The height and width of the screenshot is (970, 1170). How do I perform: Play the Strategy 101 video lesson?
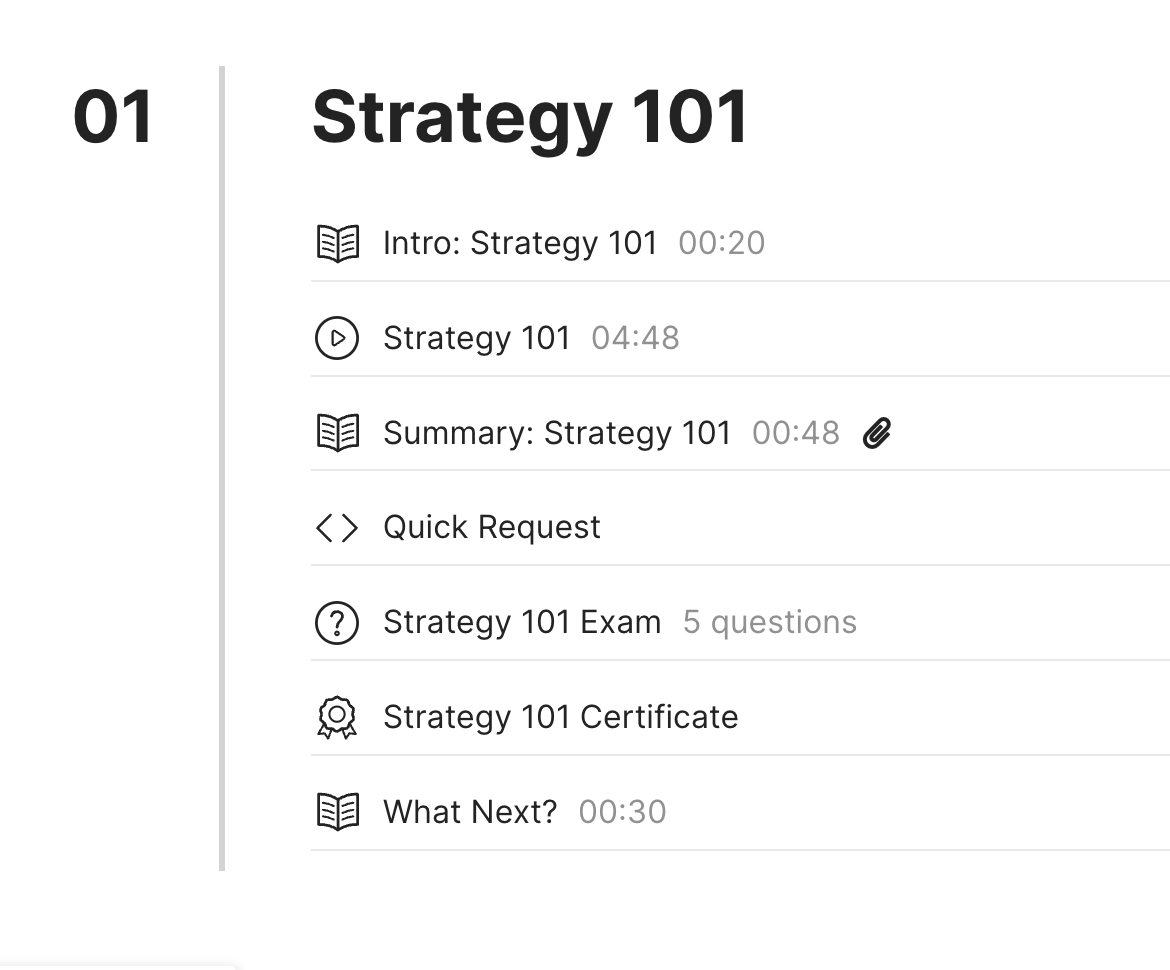tap(477, 338)
